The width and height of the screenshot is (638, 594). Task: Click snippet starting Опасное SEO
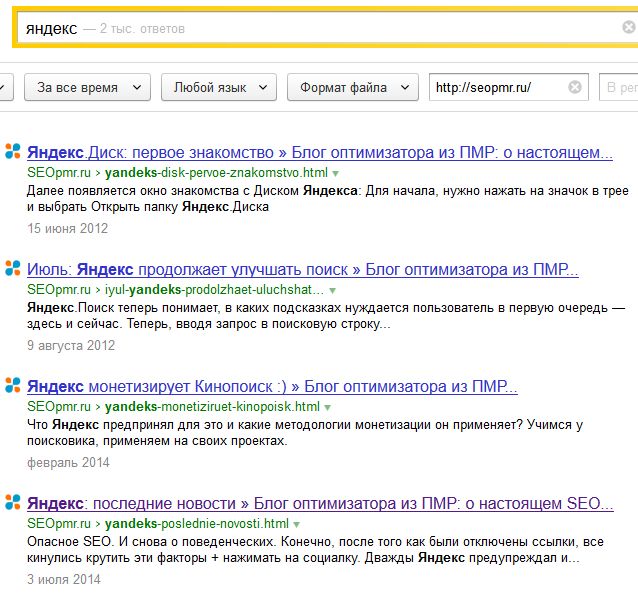(315, 550)
